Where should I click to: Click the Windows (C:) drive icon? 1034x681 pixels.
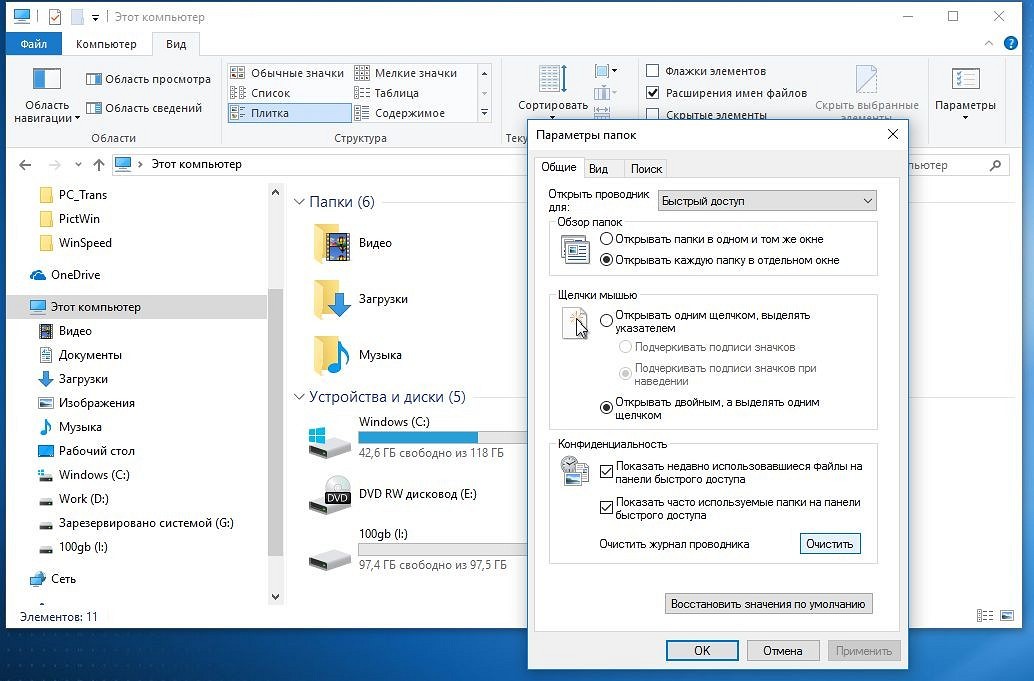coord(330,438)
